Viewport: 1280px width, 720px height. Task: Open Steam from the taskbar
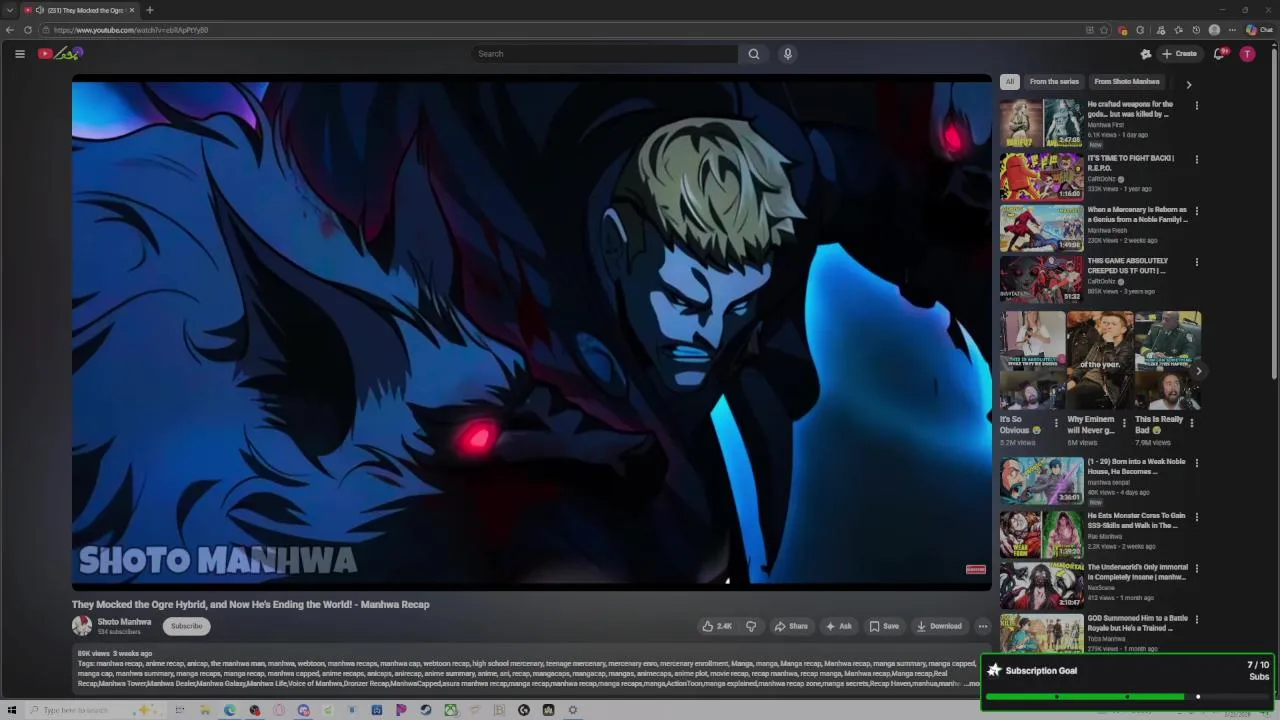coord(426,710)
